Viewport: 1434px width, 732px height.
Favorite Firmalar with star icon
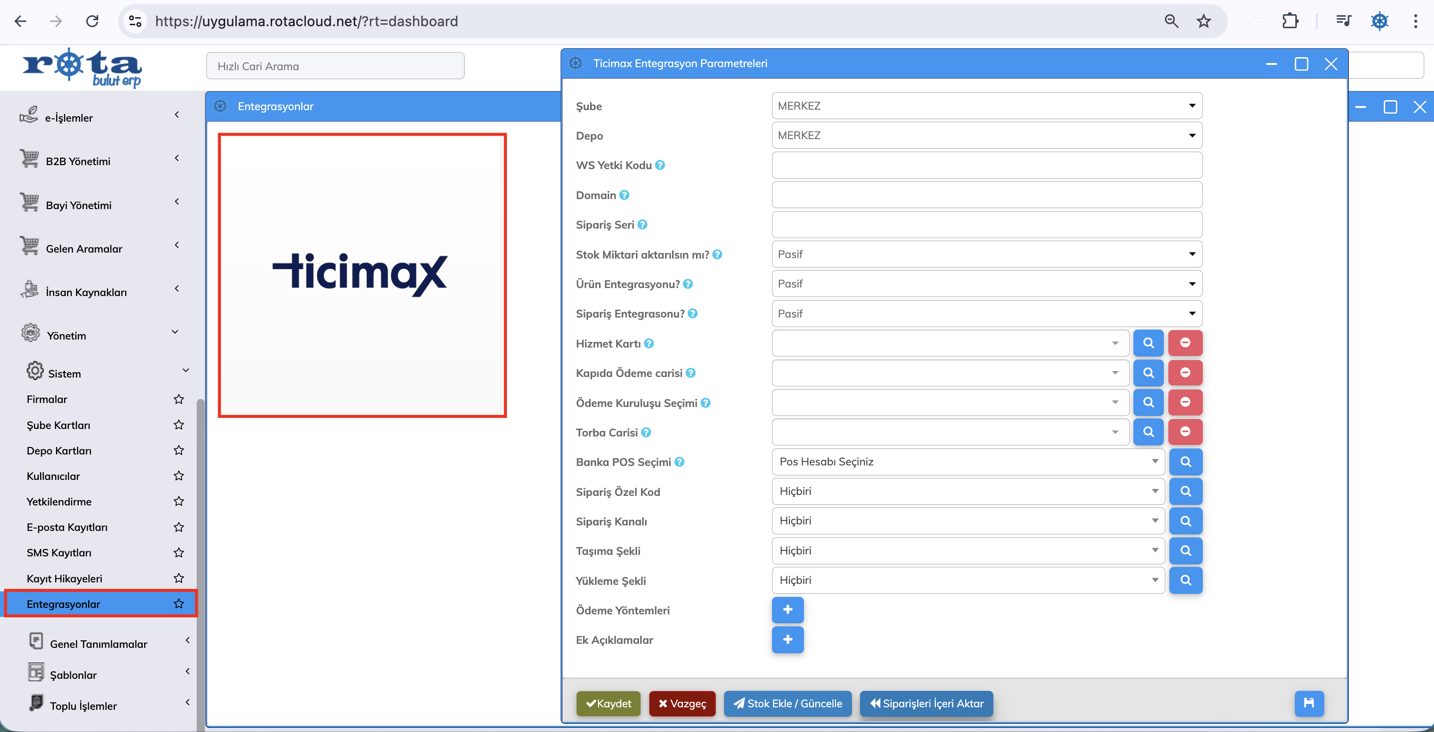179,399
